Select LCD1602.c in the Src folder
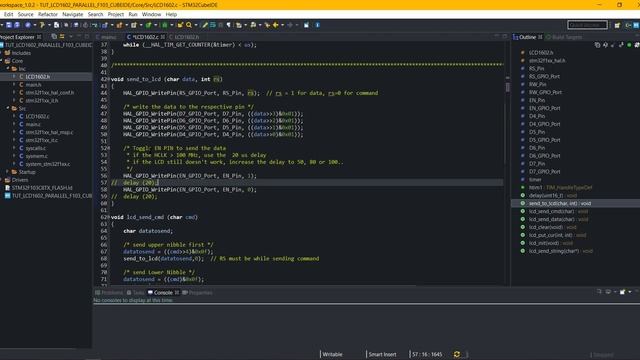The height and width of the screenshot is (360, 640). coord(37,116)
